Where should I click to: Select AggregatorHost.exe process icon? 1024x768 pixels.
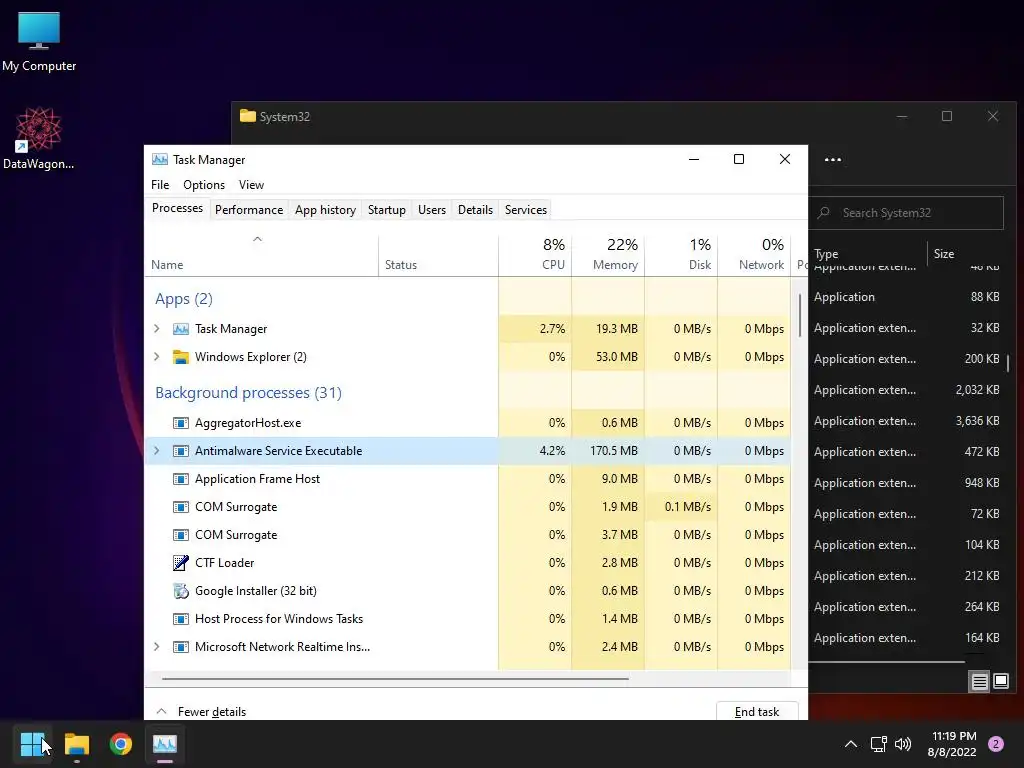point(180,423)
